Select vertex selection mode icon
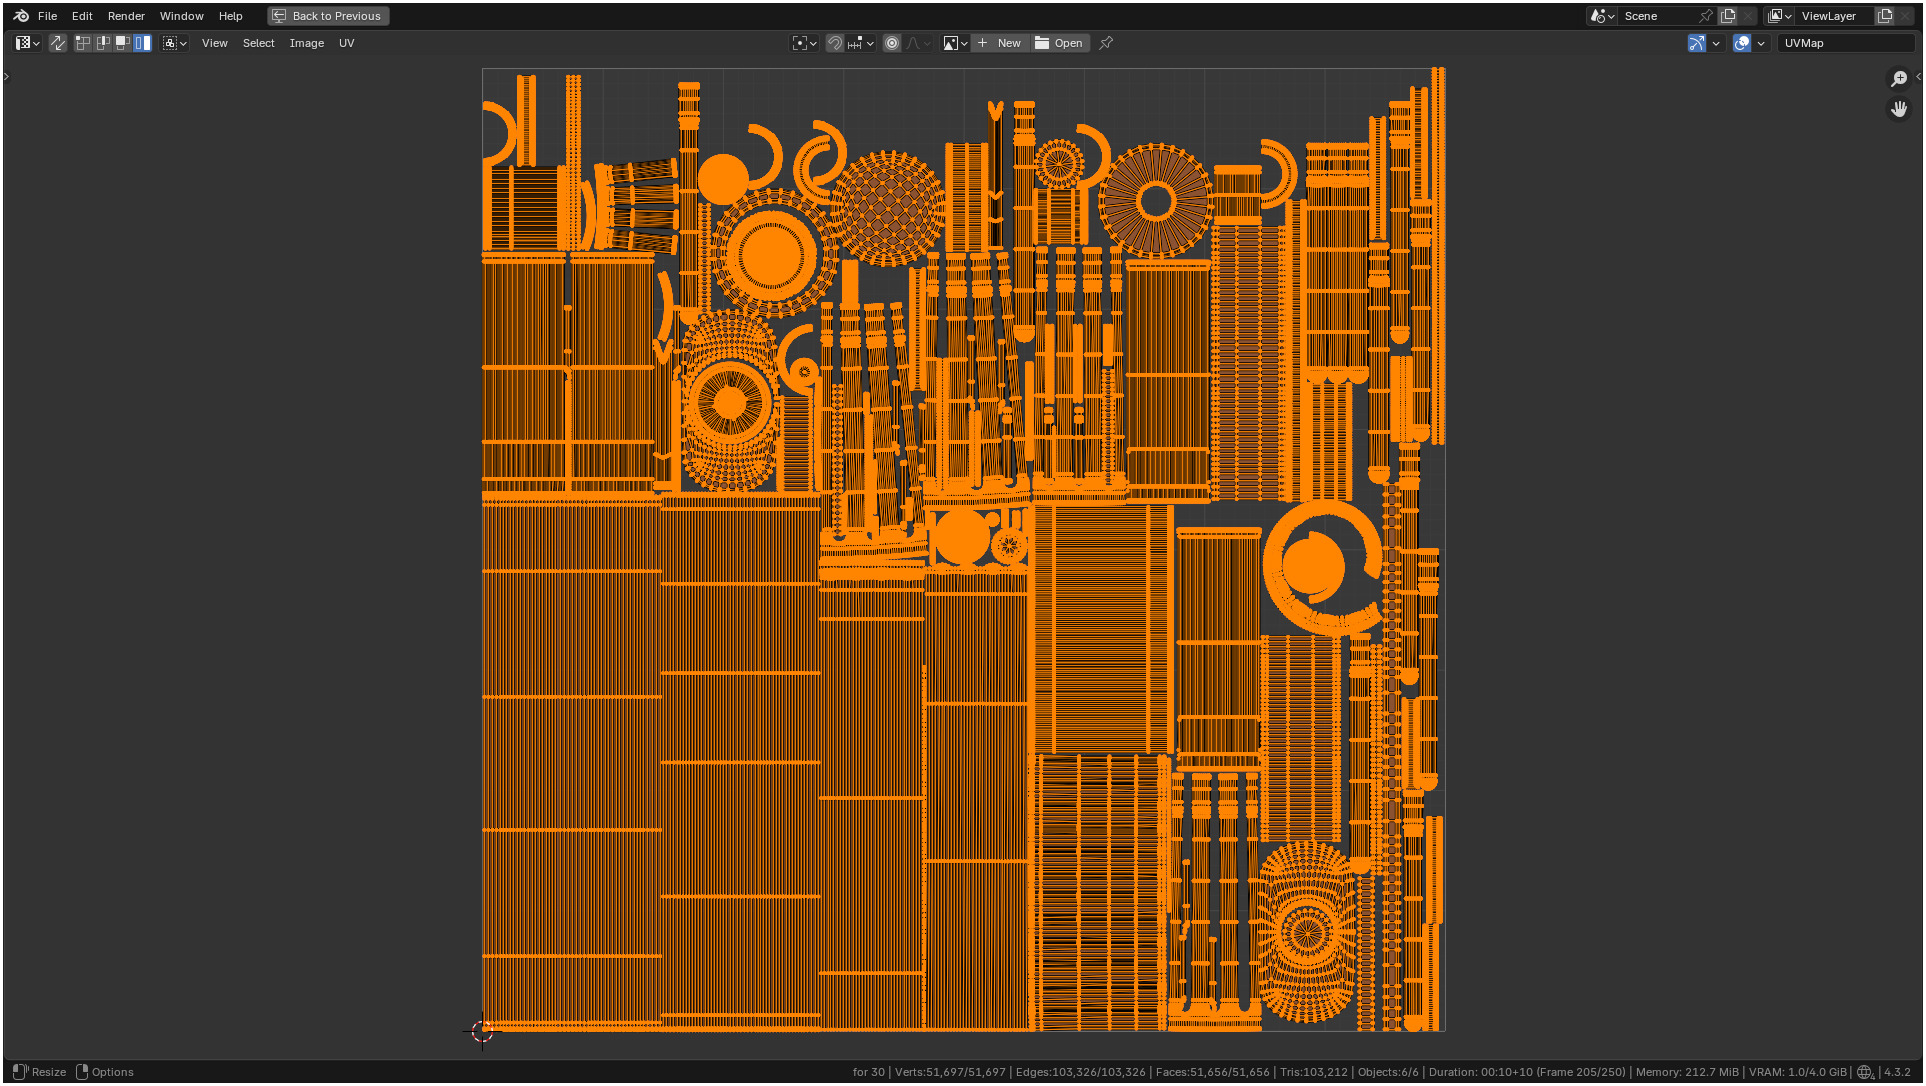The image size is (1926, 1086). (83, 43)
